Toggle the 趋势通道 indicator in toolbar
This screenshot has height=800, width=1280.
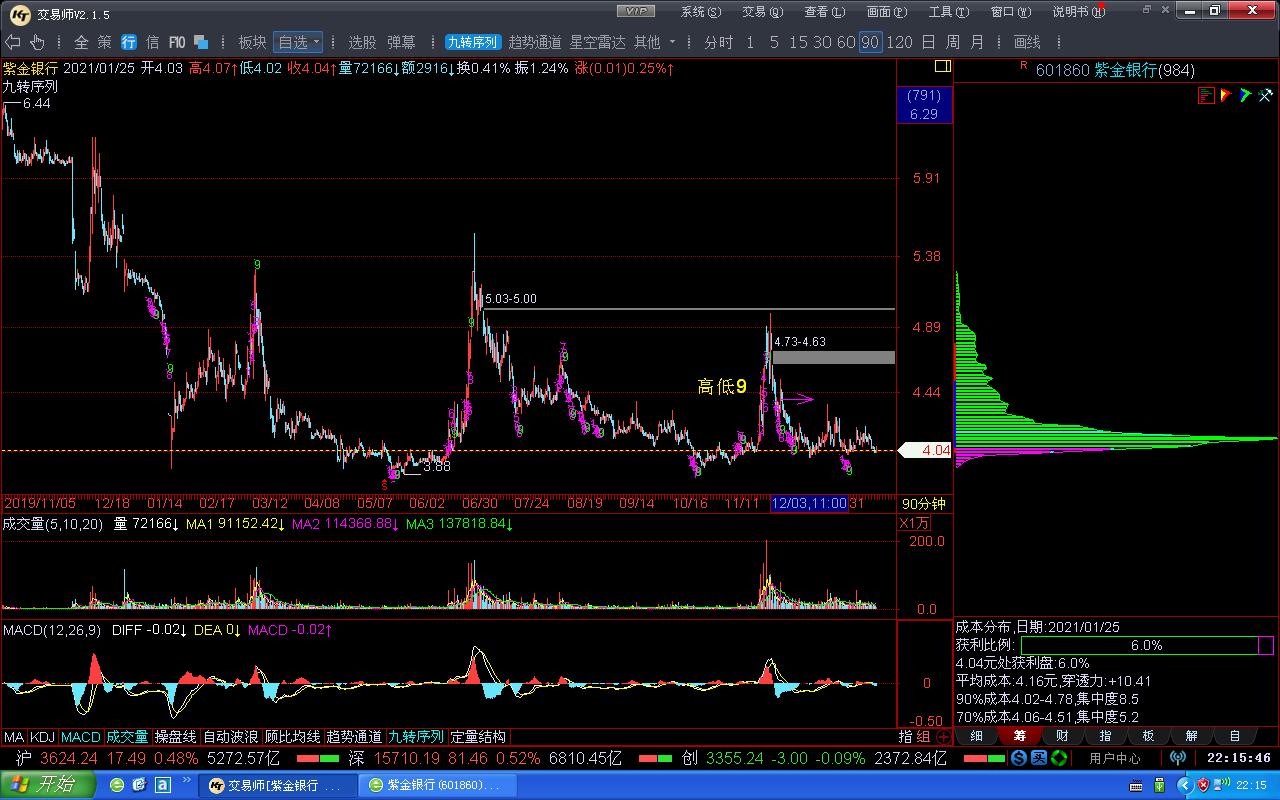coord(535,42)
